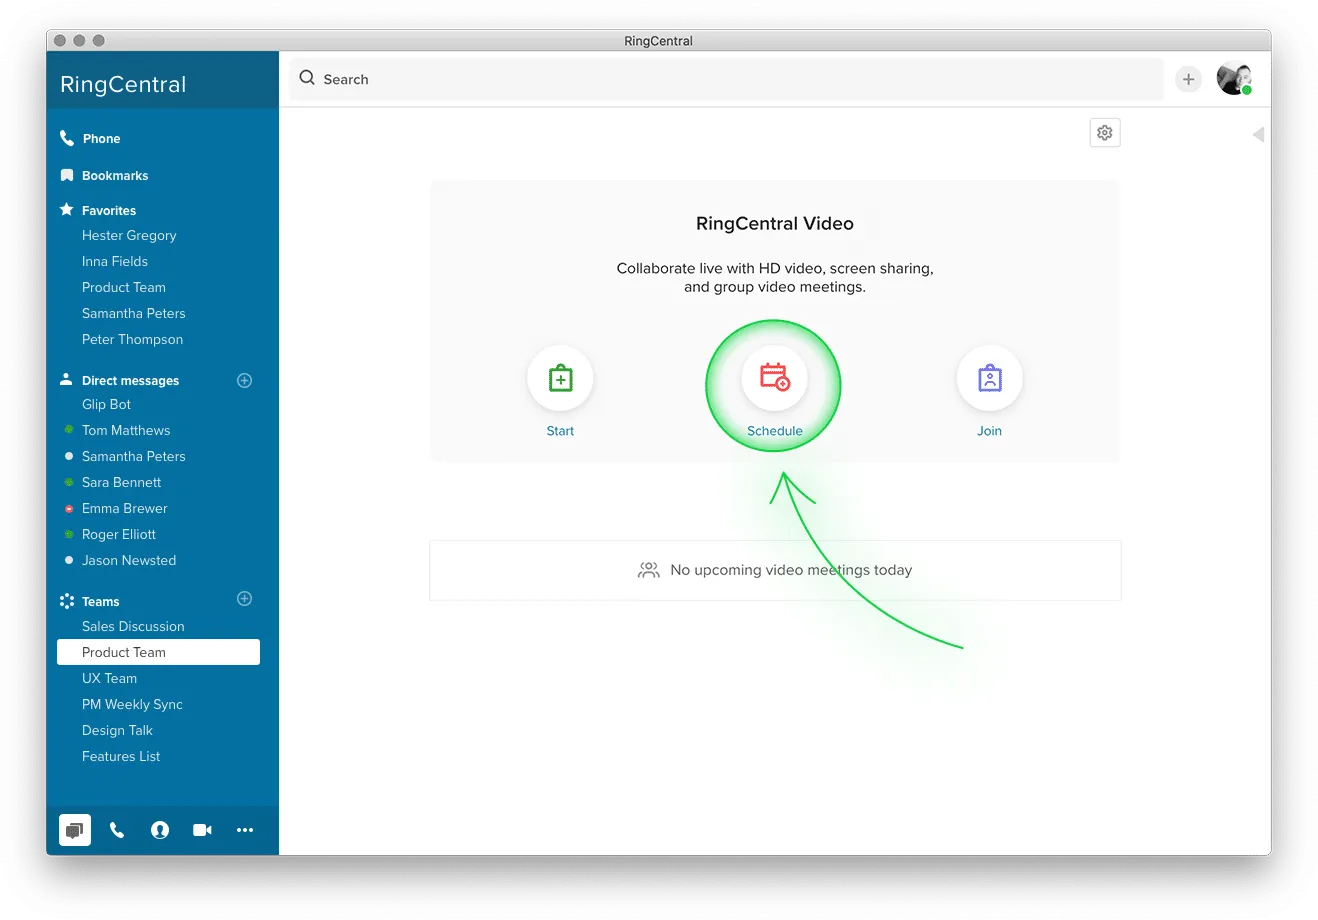Open Phone in the sidebar
This screenshot has height=920, width=1318.
point(101,139)
